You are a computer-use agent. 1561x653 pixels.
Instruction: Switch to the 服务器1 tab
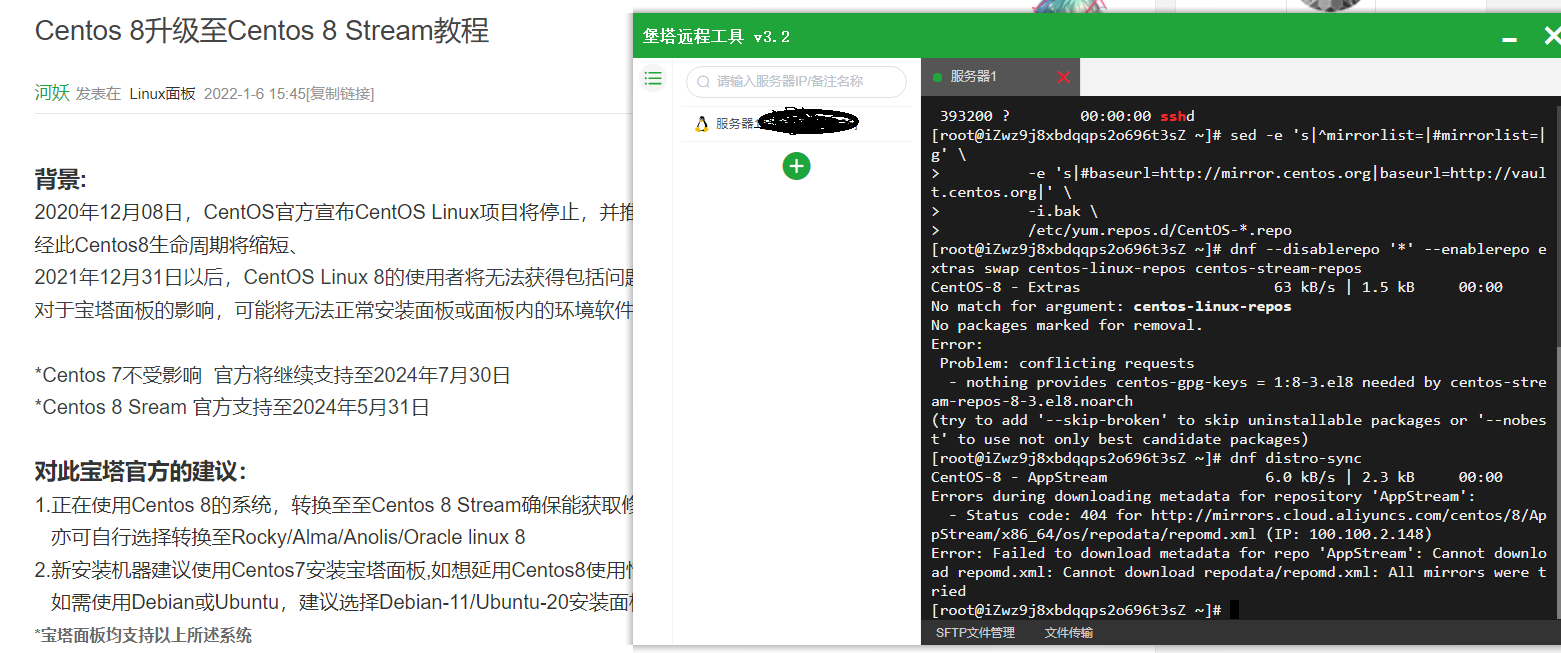pos(1000,77)
